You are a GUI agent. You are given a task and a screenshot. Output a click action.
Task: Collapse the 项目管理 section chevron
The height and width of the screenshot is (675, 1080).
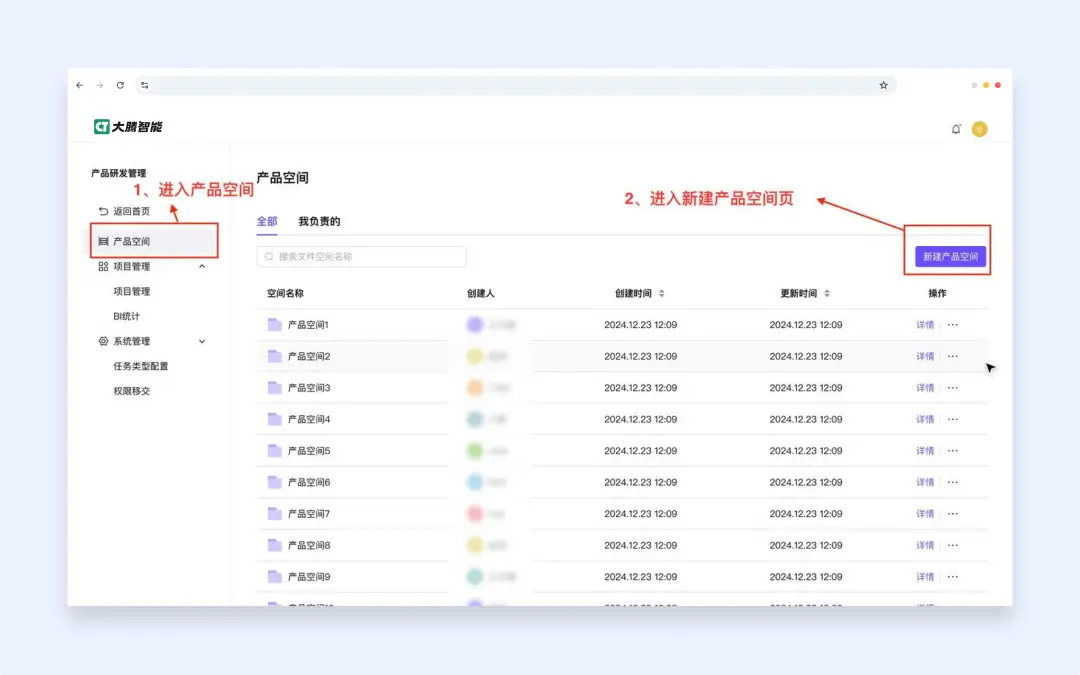pos(203,266)
